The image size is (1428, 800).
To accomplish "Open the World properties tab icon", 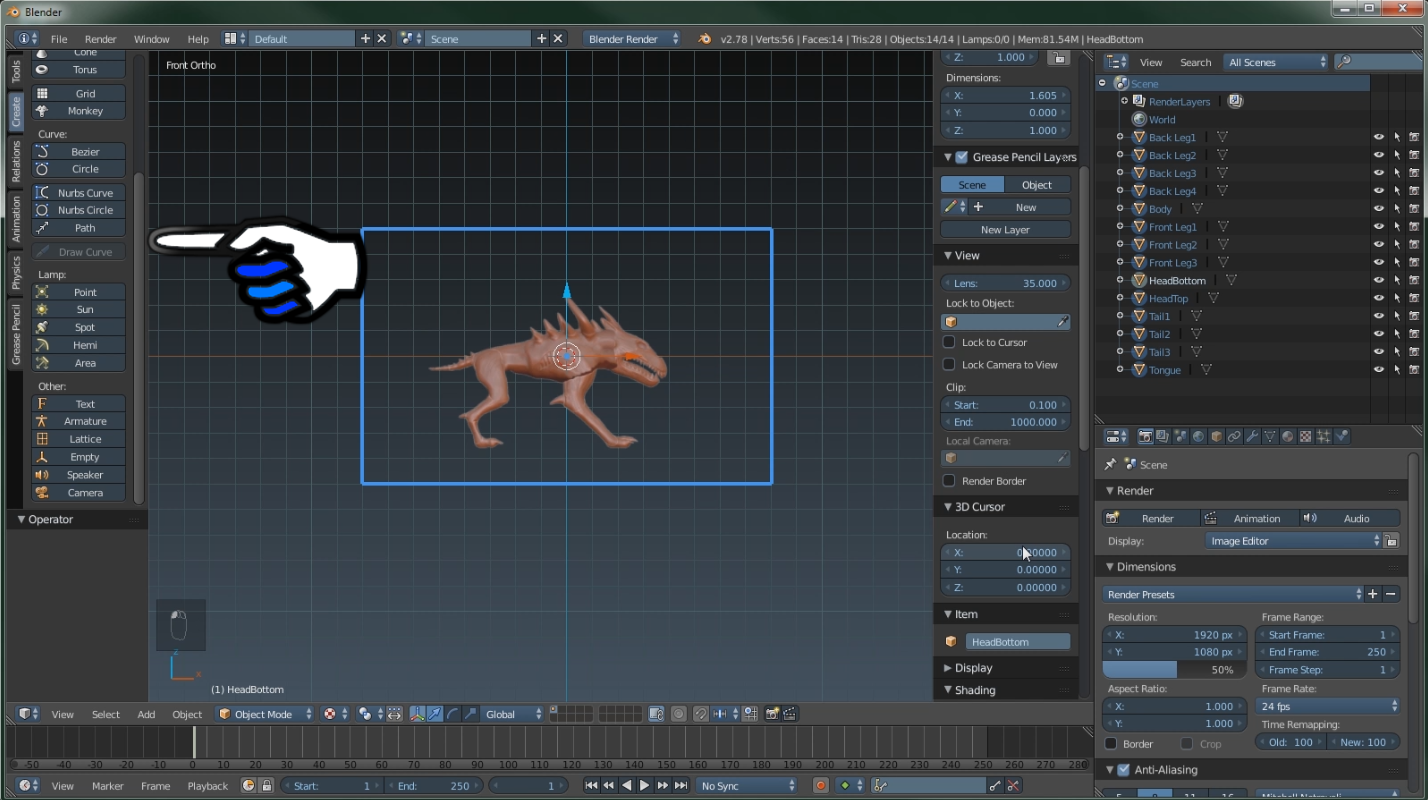I will 1198,436.
